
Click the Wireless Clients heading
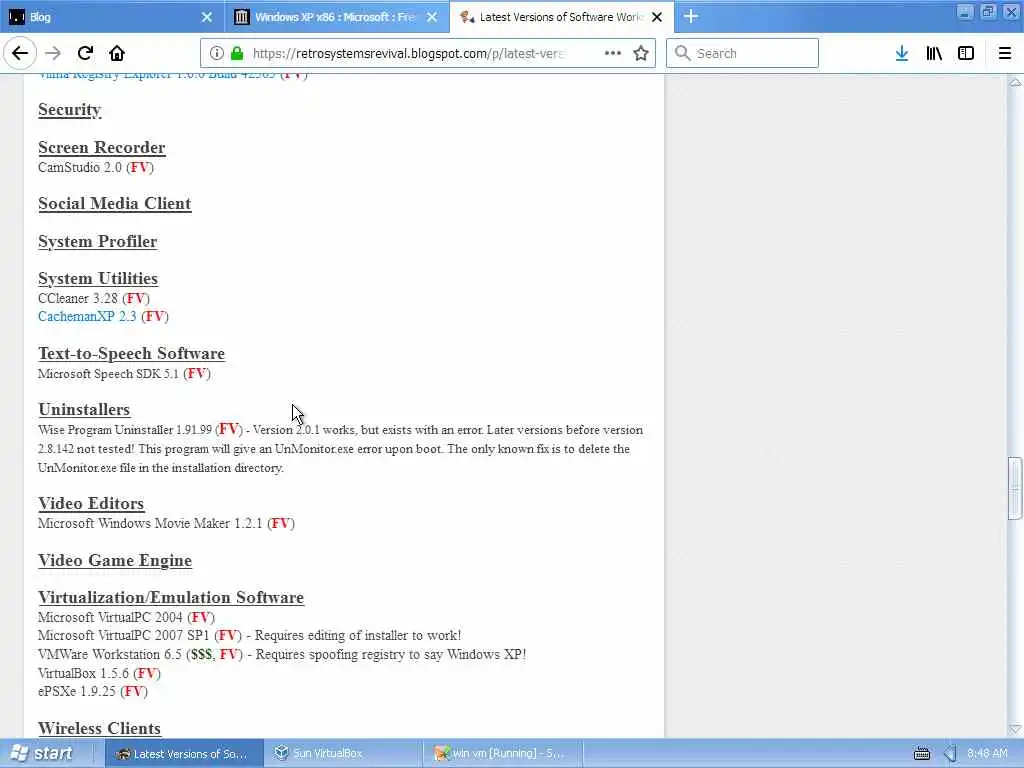tap(99, 728)
